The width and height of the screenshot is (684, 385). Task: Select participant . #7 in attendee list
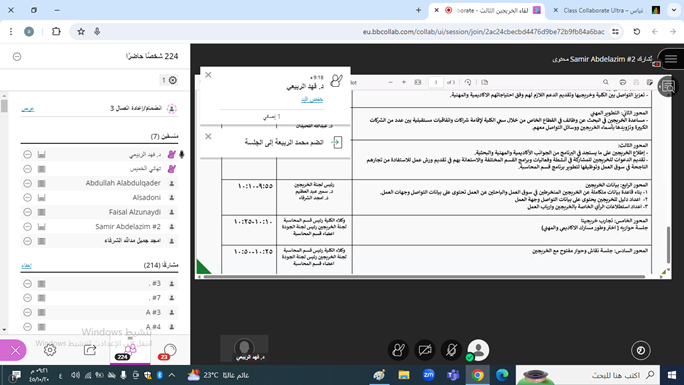155,298
